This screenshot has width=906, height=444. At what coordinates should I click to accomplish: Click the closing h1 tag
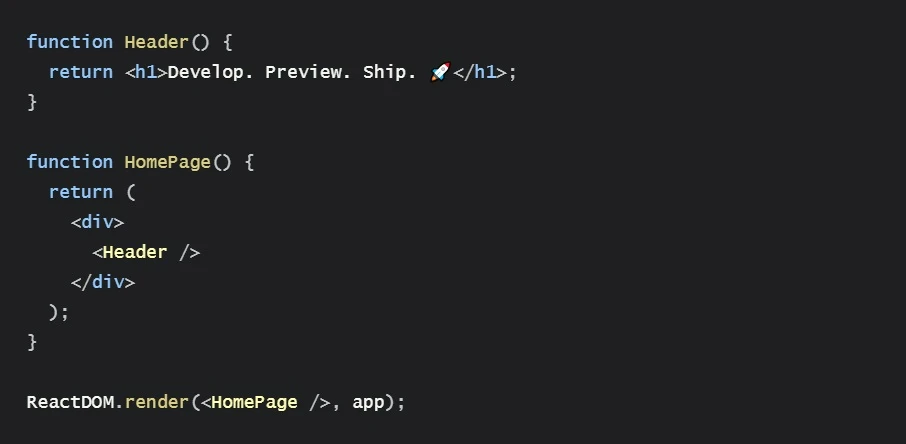point(480,72)
